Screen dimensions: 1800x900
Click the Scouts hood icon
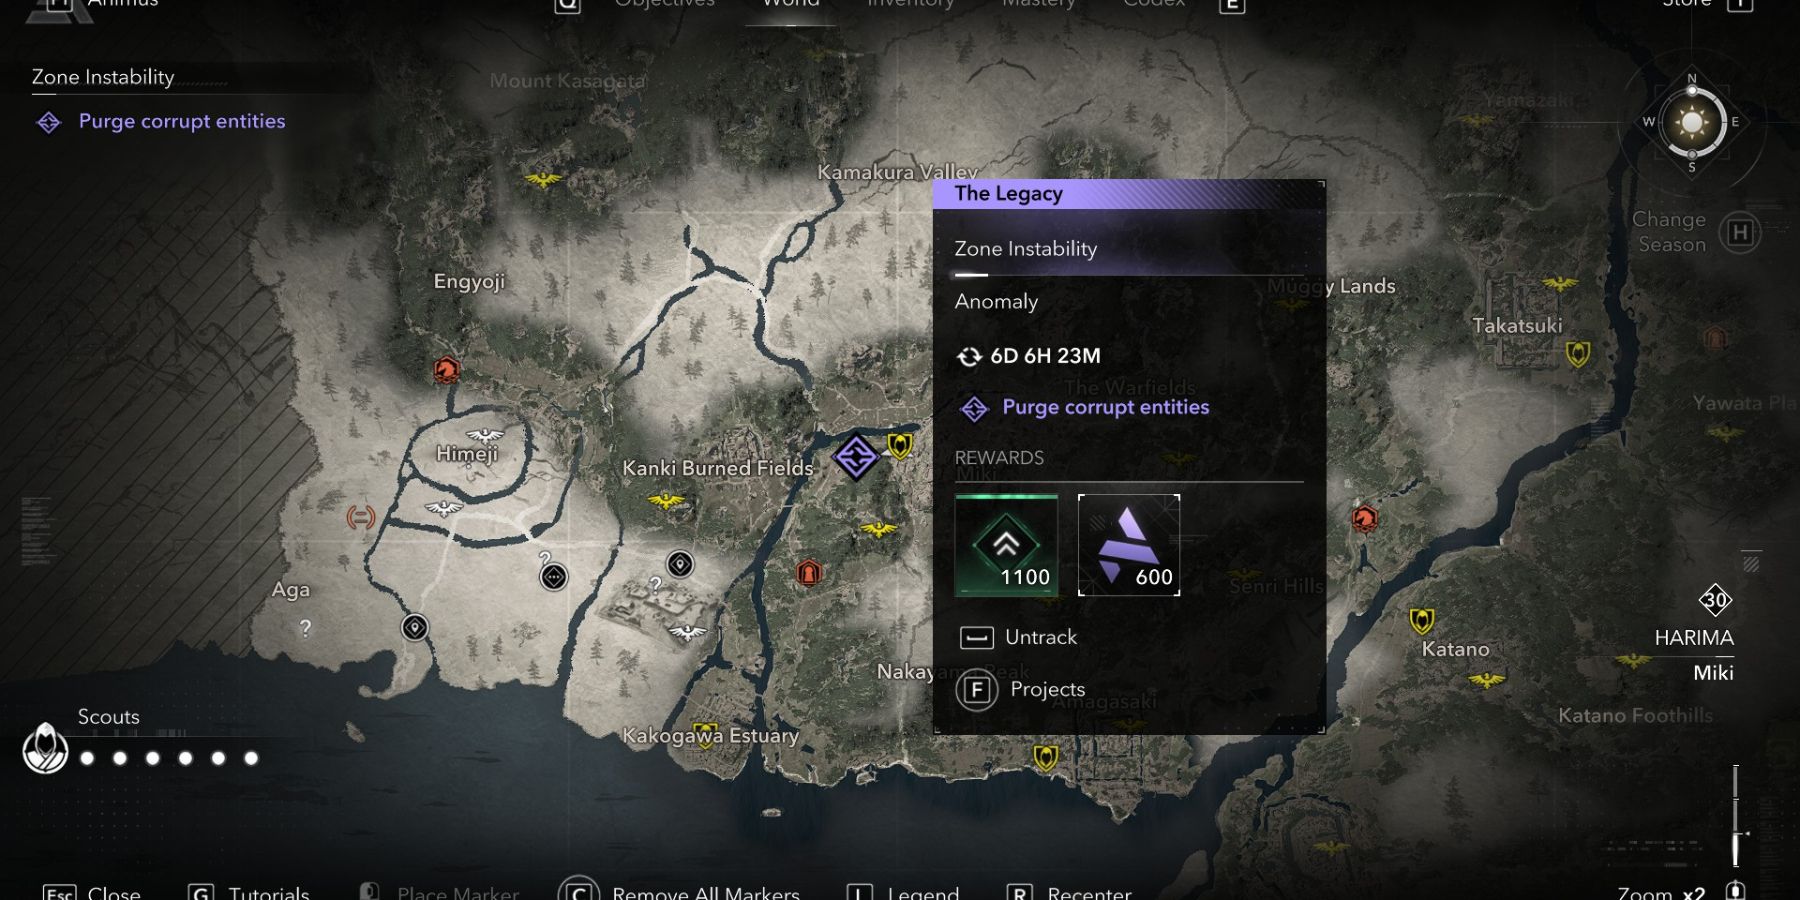(45, 749)
